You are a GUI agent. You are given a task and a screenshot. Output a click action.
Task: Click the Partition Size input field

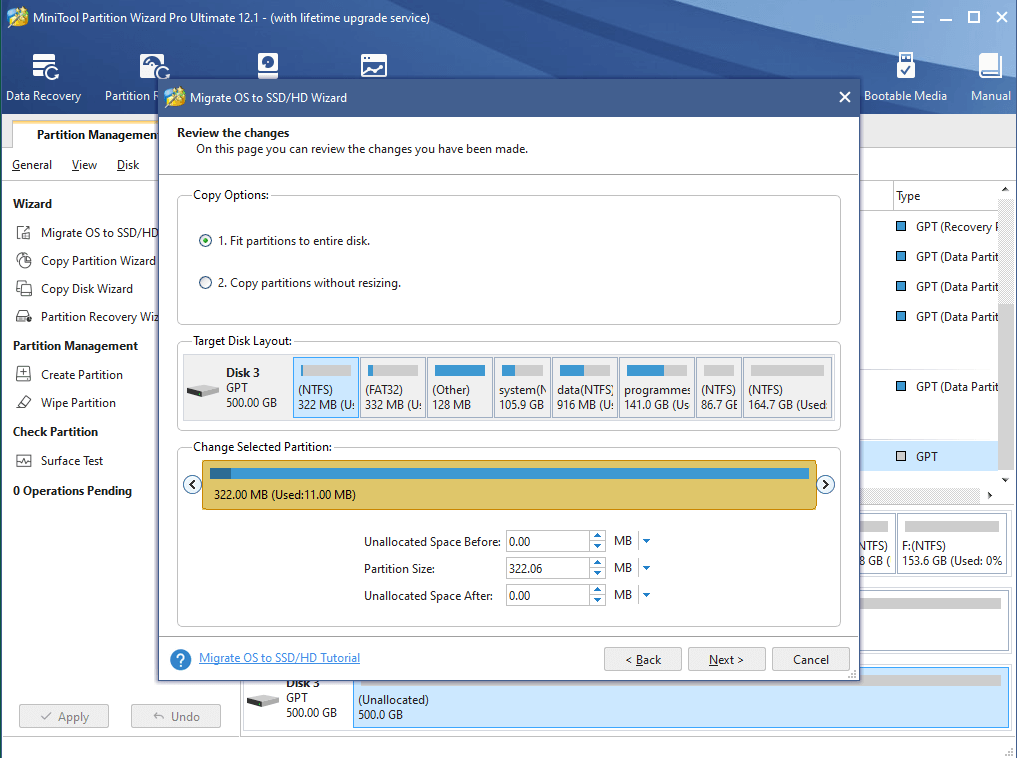tap(548, 569)
